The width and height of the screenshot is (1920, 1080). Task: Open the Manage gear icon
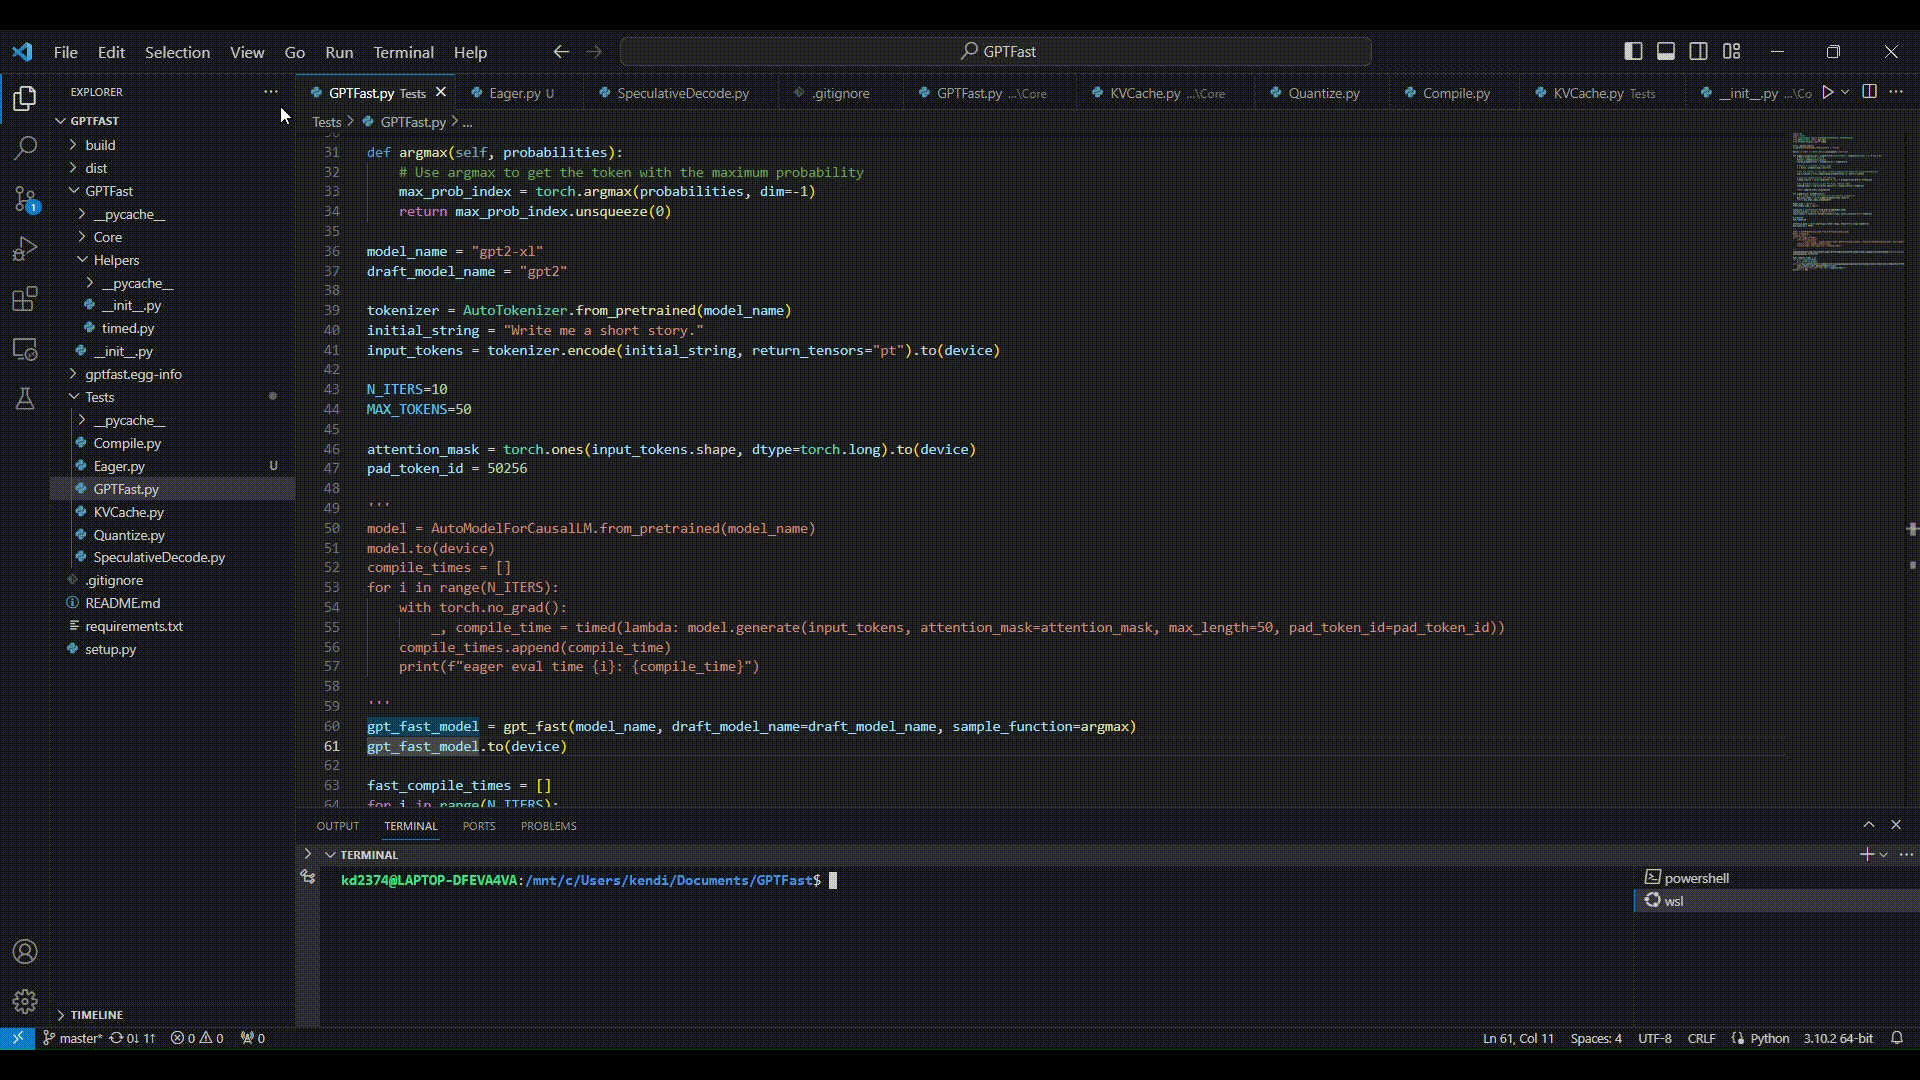(25, 1001)
